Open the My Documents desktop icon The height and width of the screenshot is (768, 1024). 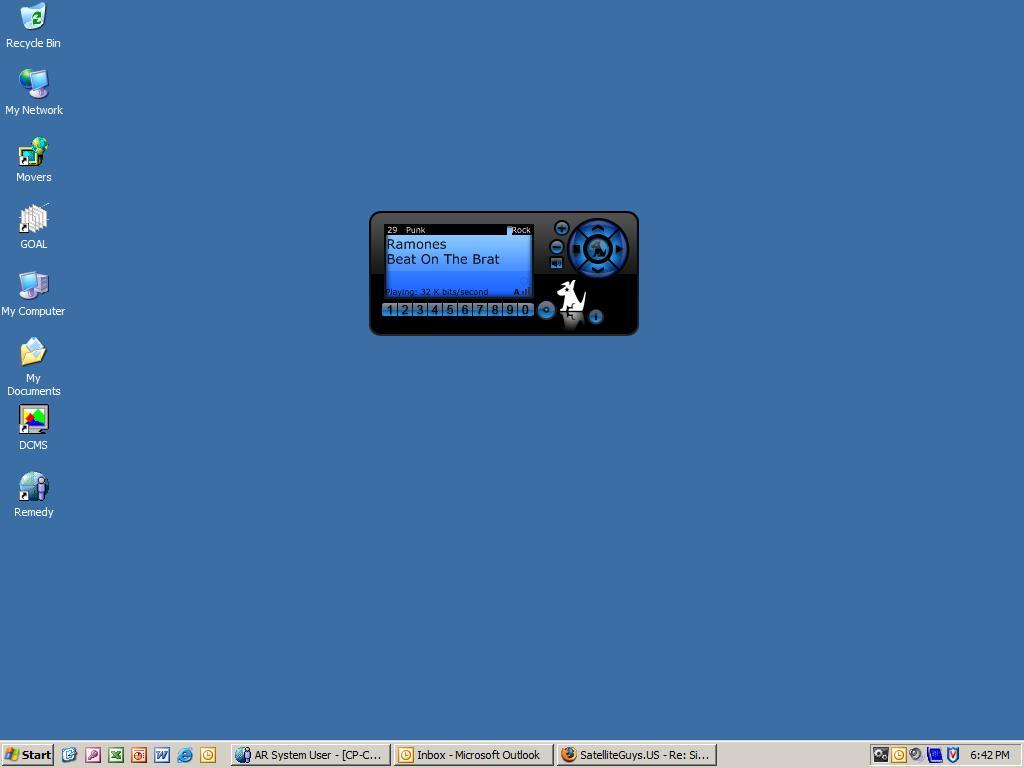point(33,368)
